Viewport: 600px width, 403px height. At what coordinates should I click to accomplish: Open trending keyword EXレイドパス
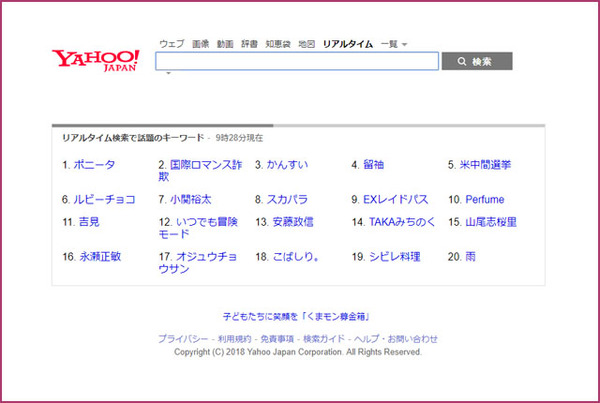click(x=395, y=199)
